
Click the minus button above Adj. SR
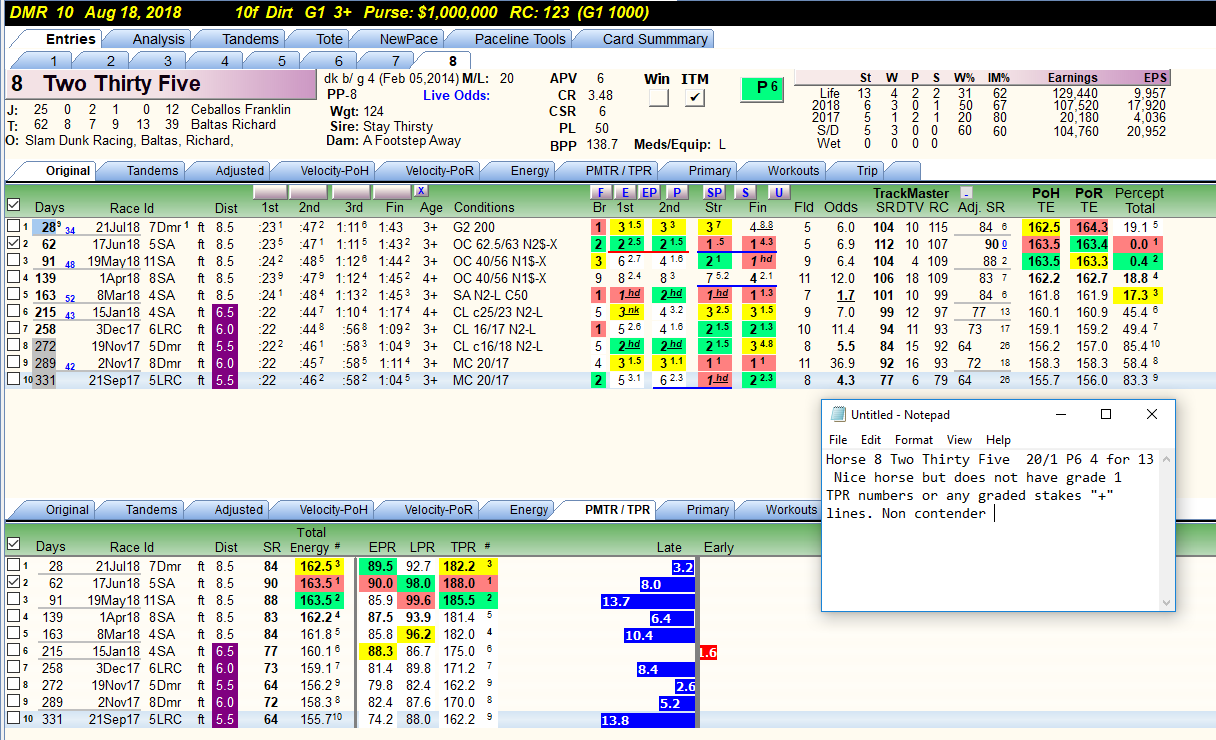[965, 192]
